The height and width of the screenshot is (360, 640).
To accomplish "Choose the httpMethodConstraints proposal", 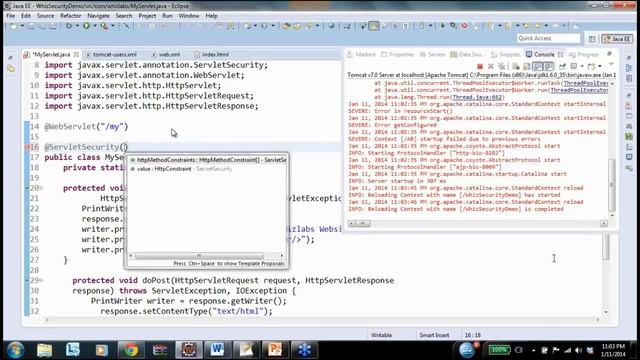I will 208,160.
